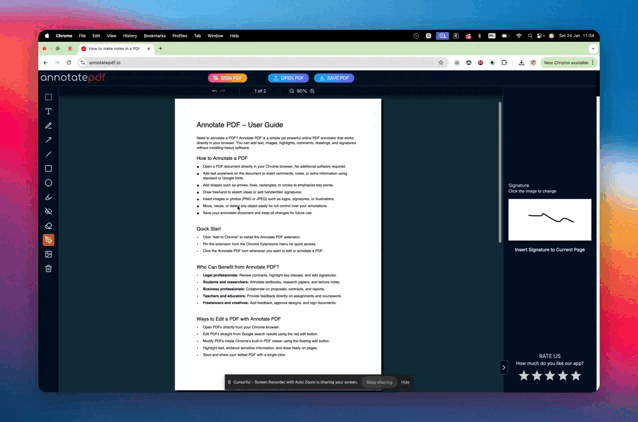The image size is (638, 422).
Task: Click the signature image thumbnail
Action: 549,219
